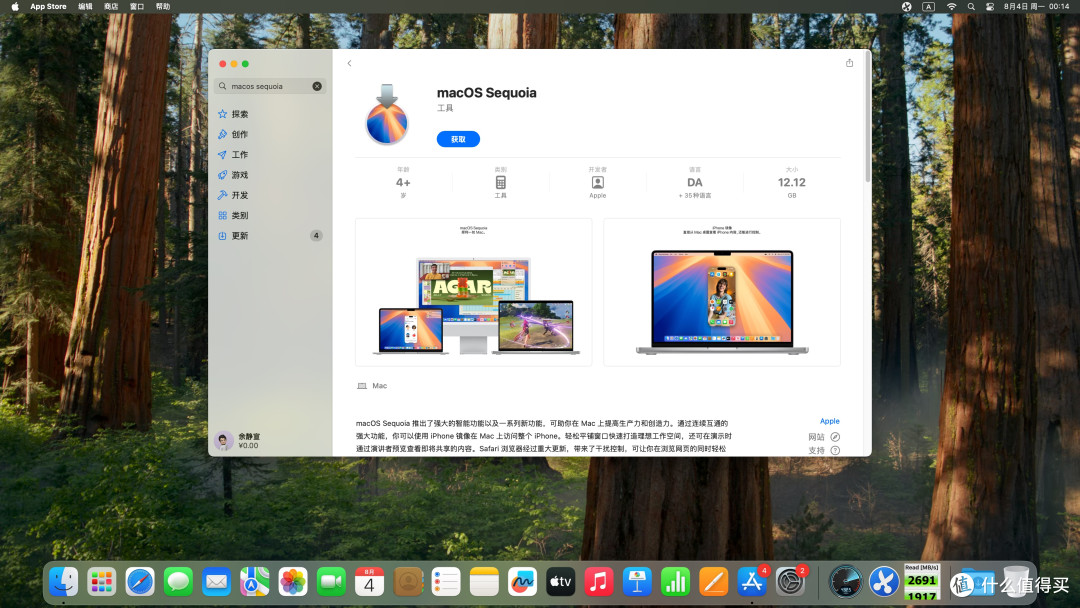This screenshot has width=1080, height=608.
Task: Click the App Store window scrollbar
Action: click(x=867, y=117)
